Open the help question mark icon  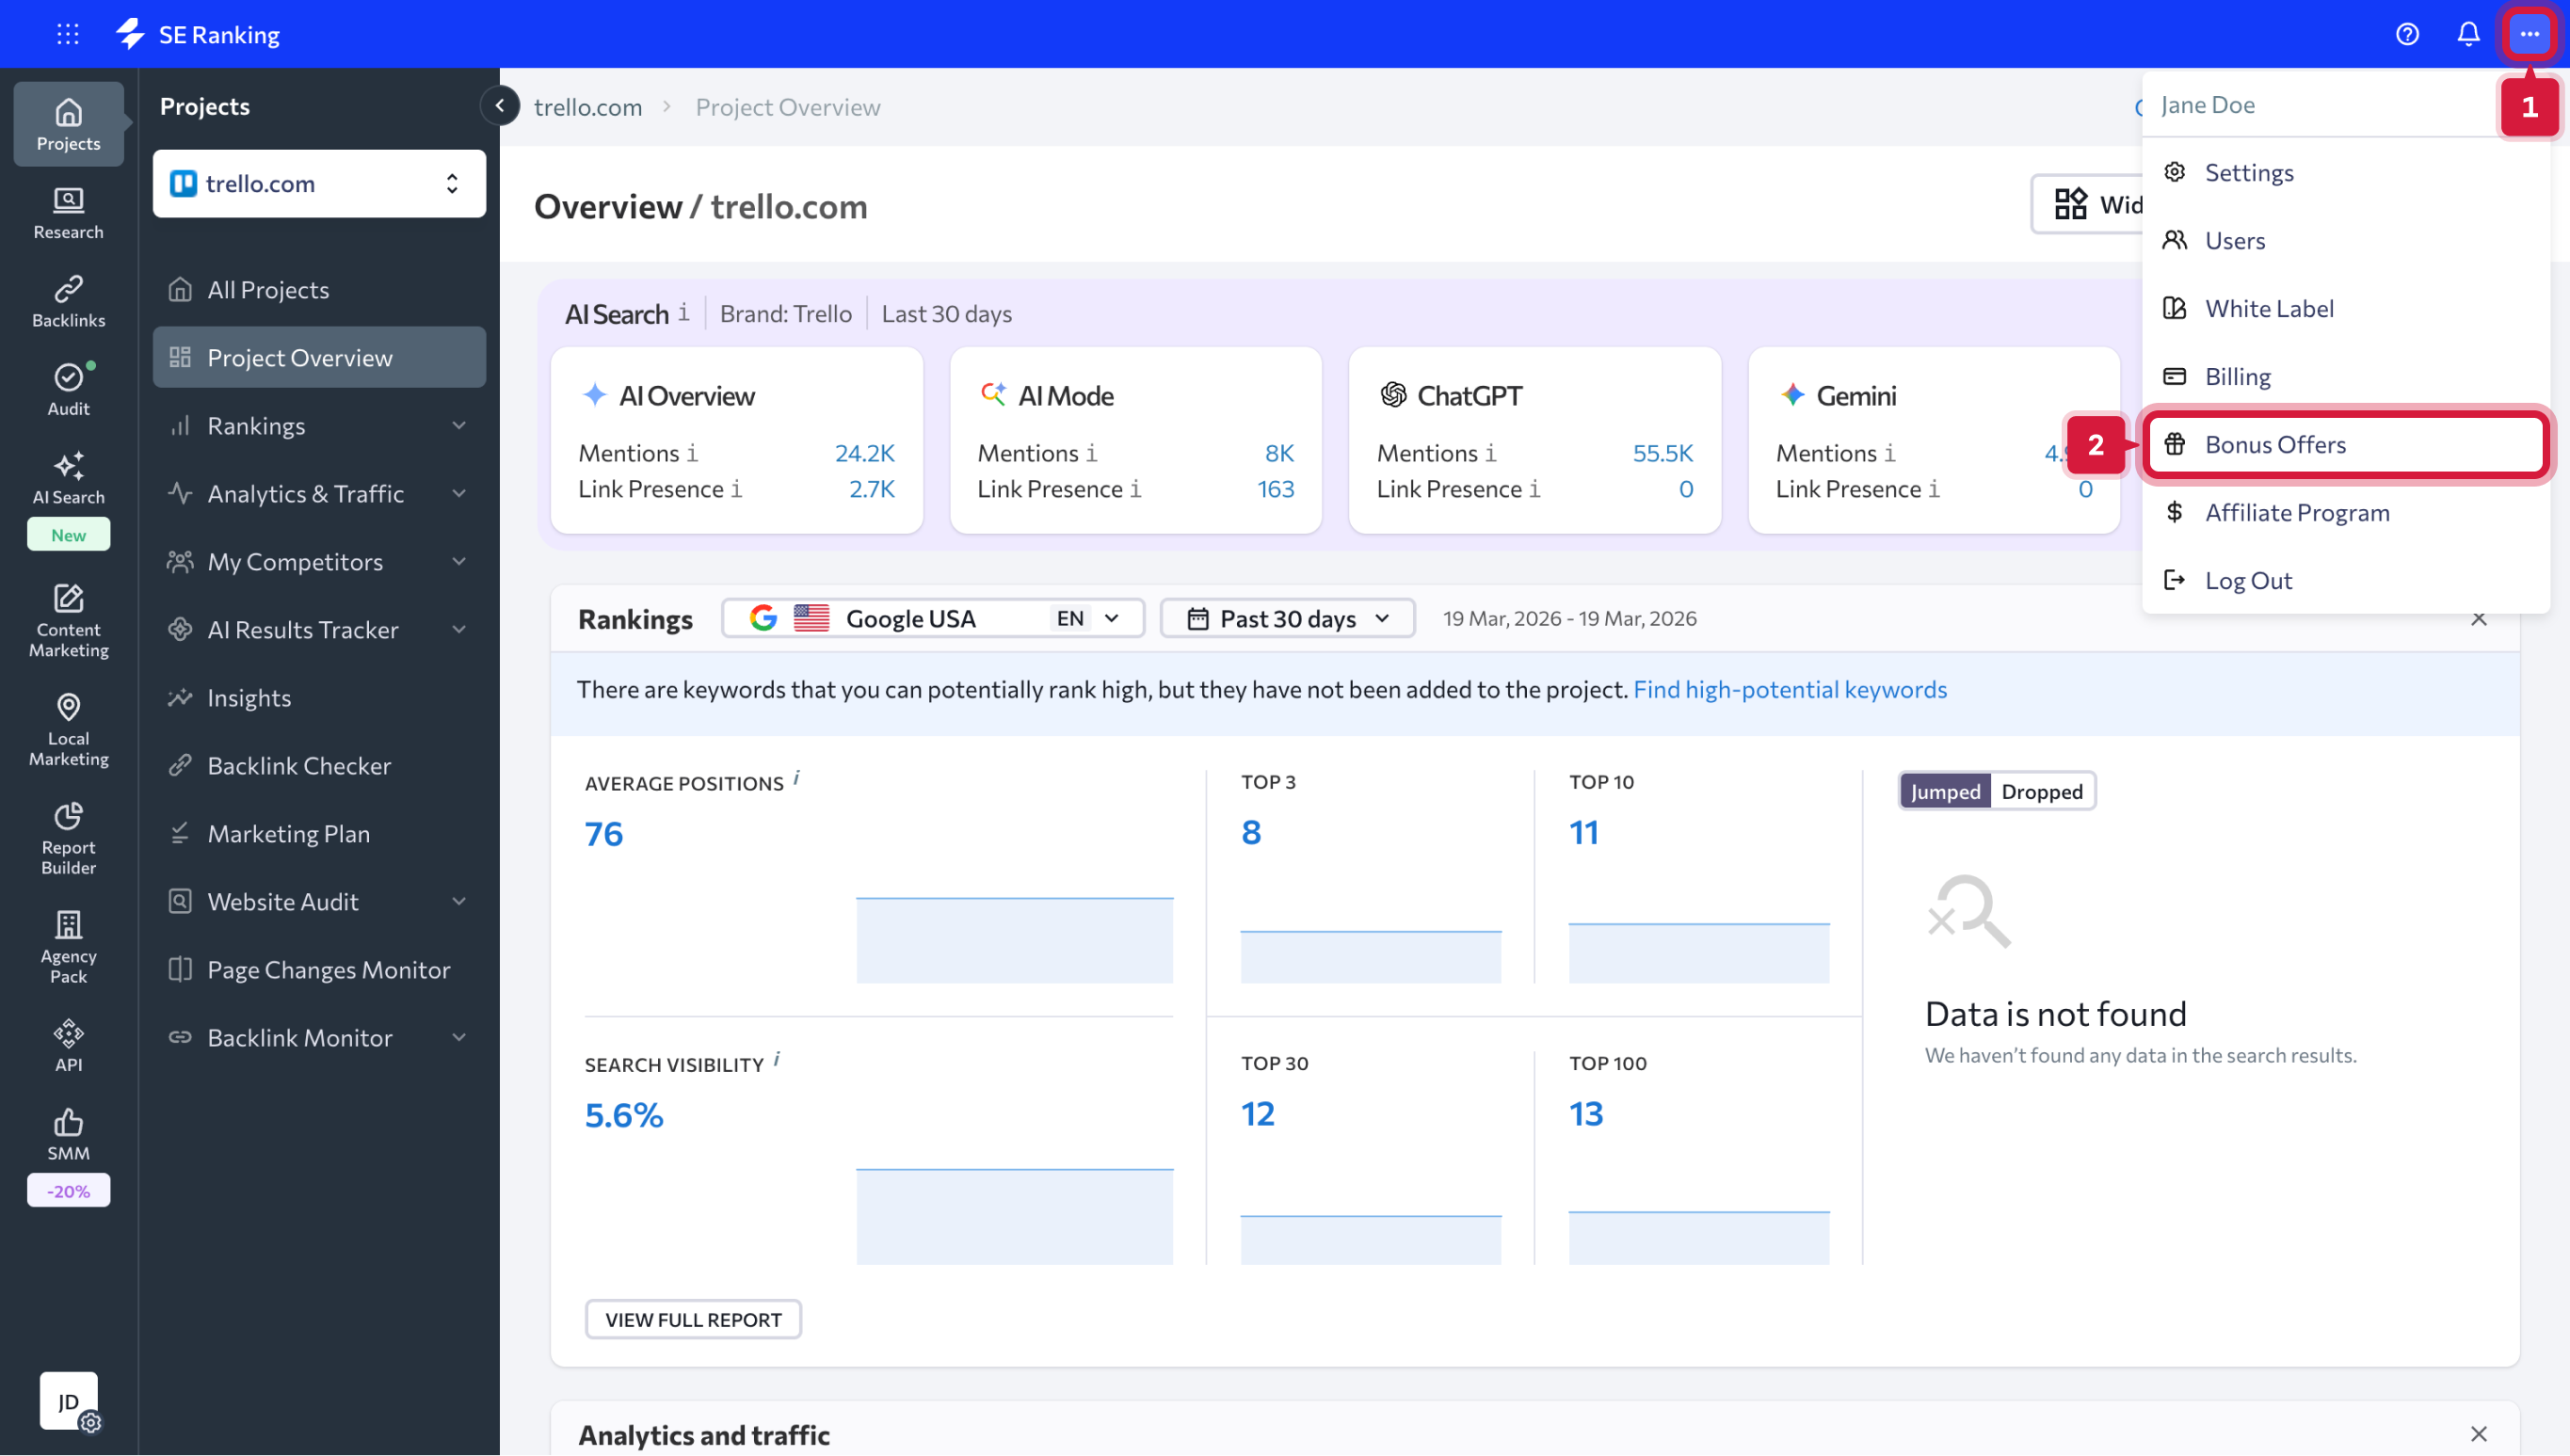tap(2407, 34)
